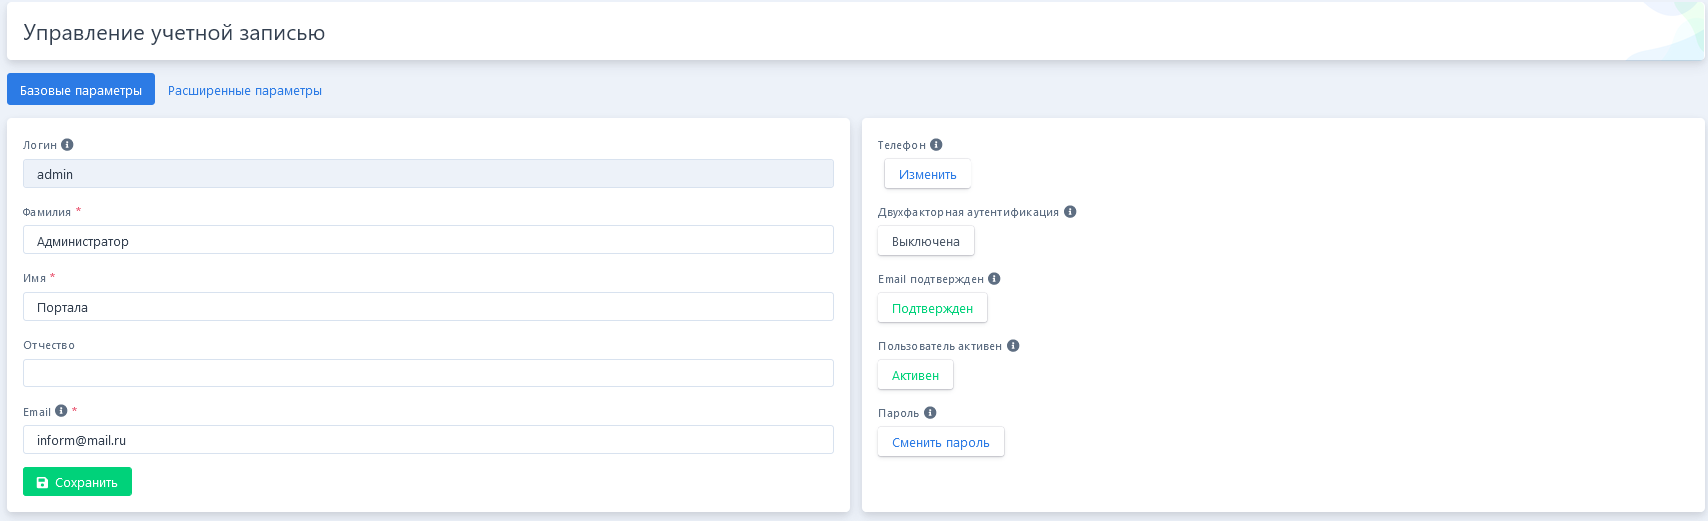Viewport: 1708px width, 521px height.
Task: Open the Расширенные параметры tab
Action: [245, 90]
